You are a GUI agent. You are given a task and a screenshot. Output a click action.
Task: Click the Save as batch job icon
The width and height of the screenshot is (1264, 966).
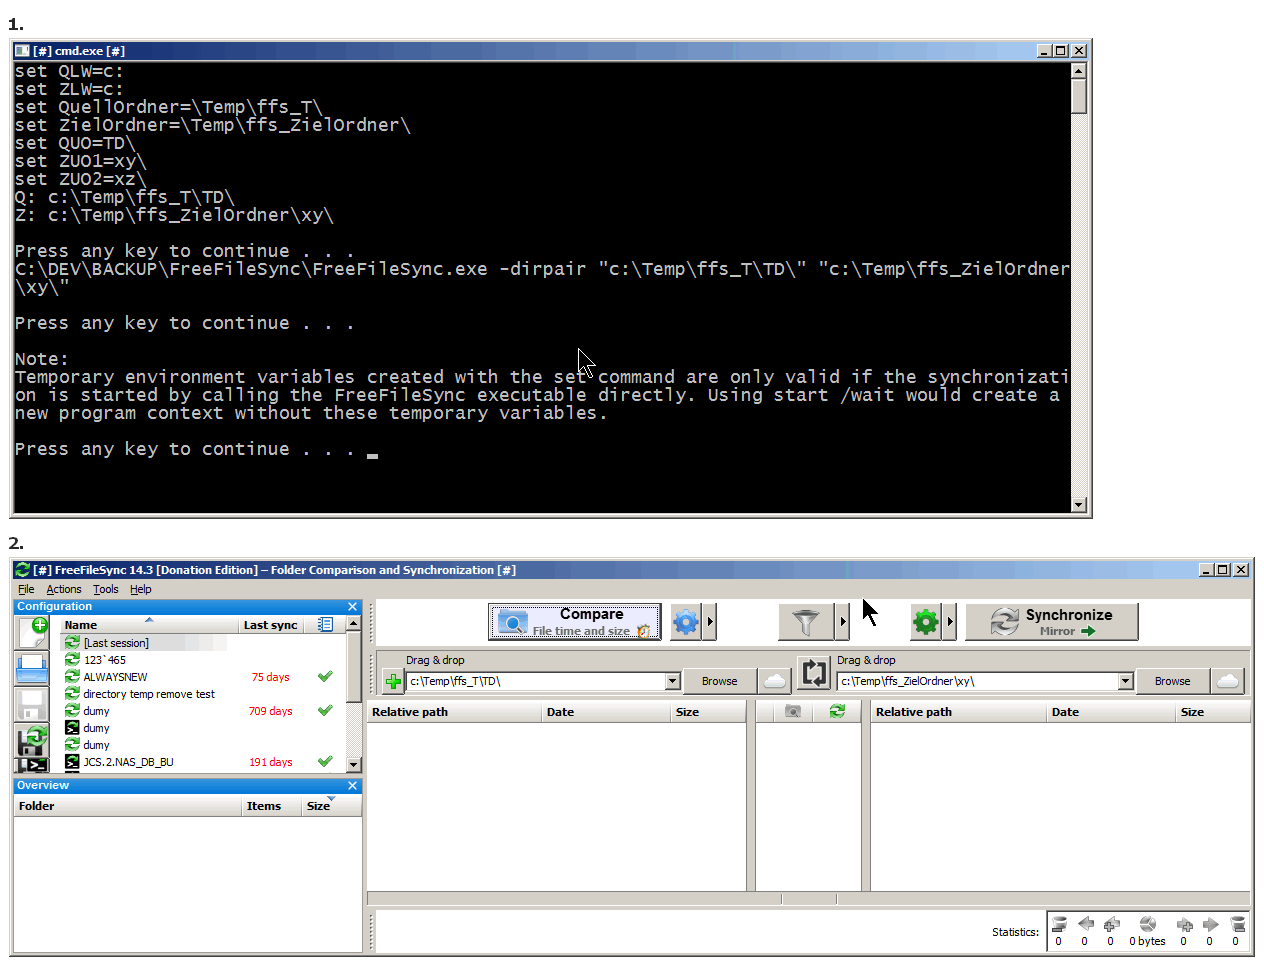pos(32,765)
